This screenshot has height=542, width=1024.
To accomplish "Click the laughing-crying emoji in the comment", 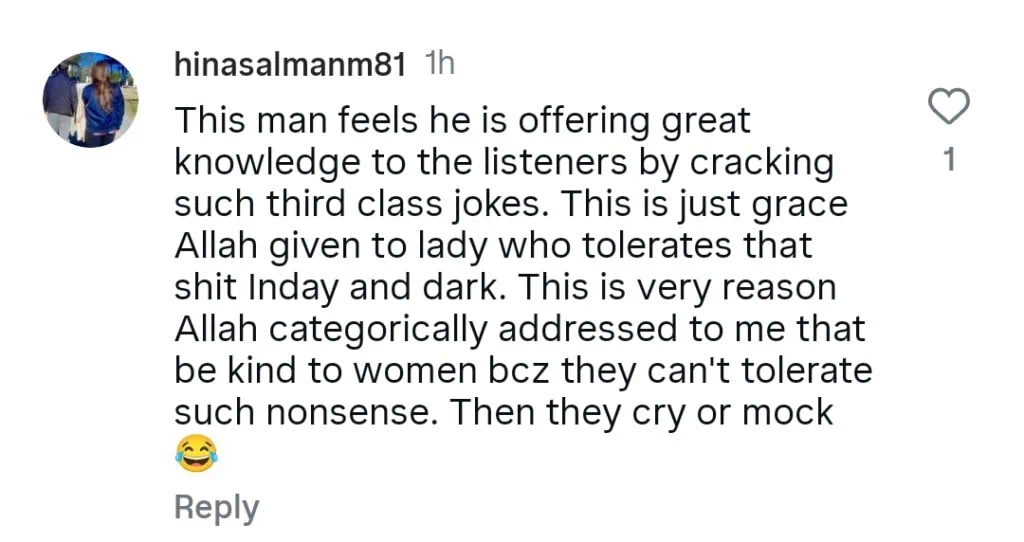I will click(x=196, y=455).
